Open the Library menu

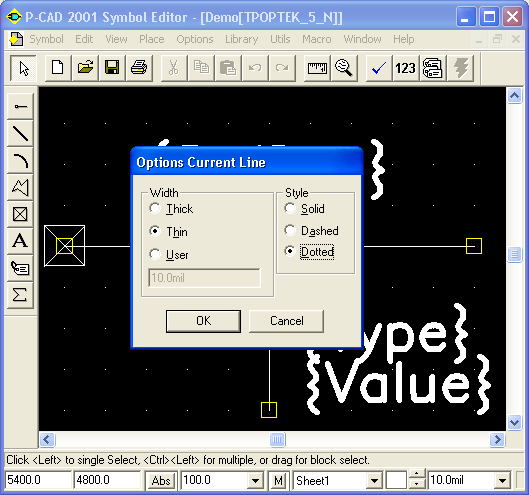click(x=242, y=39)
